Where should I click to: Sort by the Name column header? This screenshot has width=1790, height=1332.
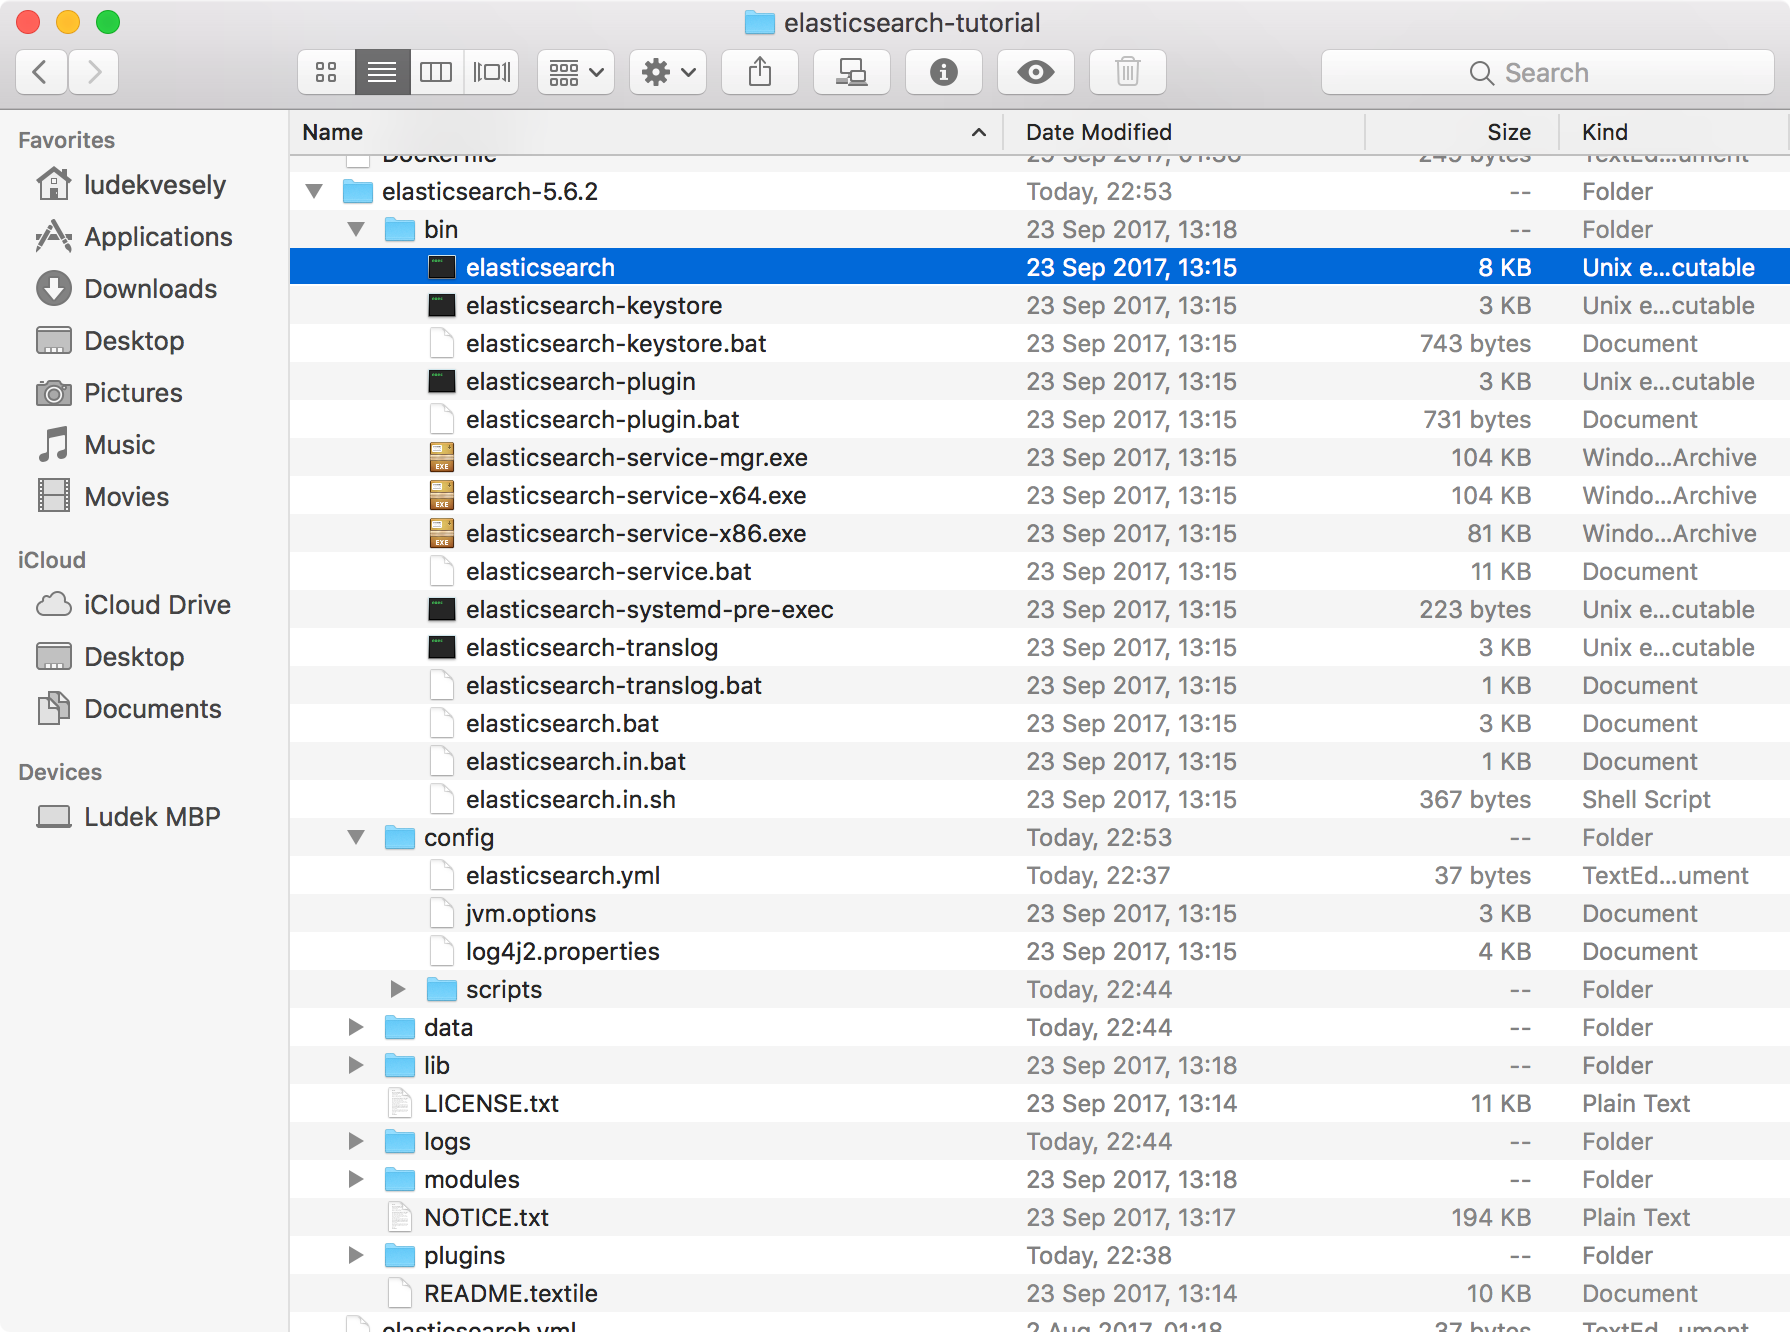[x=646, y=132]
